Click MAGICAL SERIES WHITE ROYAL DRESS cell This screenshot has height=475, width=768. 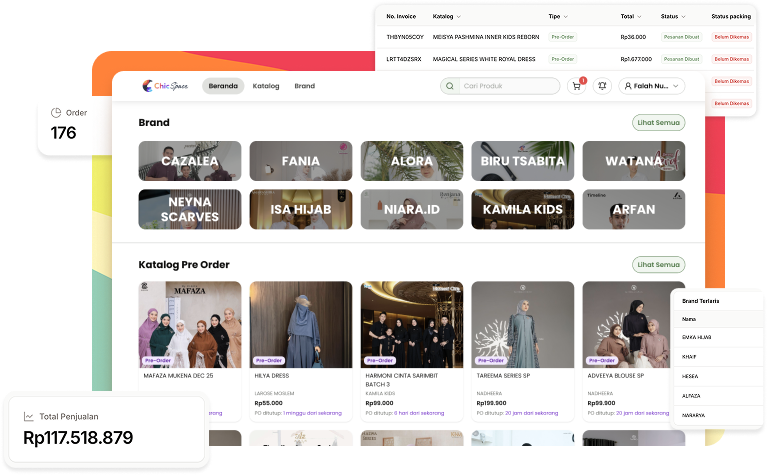pyautogui.click(x=484, y=59)
